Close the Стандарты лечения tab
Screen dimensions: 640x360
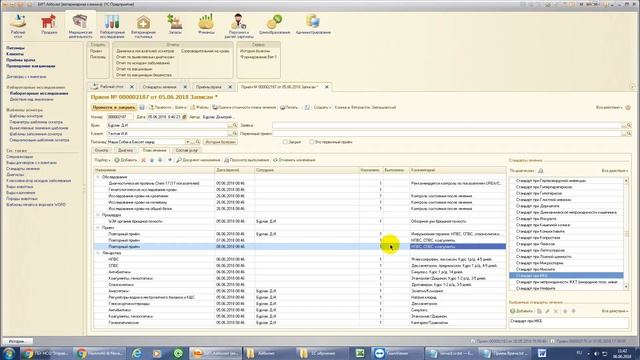[x=185, y=87]
